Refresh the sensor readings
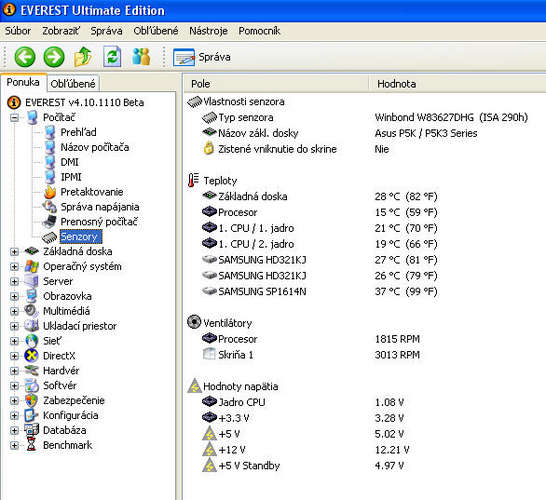 pyautogui.click(x=112, y=57)
